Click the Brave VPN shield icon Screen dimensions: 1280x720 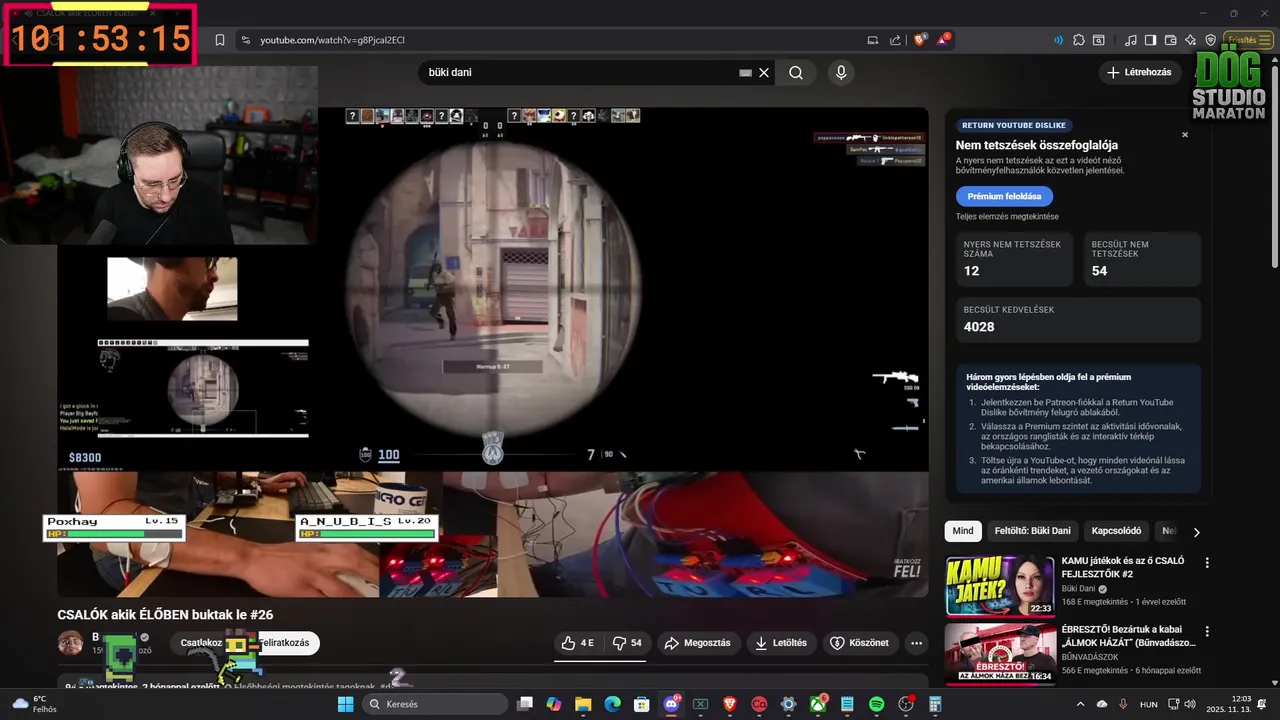1210,40
